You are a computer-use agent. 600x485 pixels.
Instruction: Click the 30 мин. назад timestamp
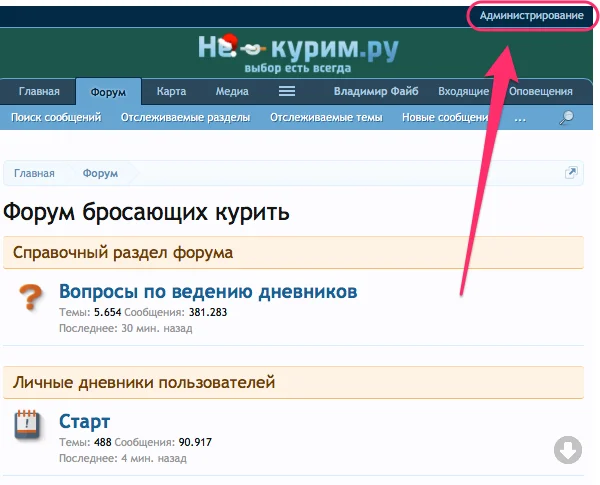(x=157, y=328)
